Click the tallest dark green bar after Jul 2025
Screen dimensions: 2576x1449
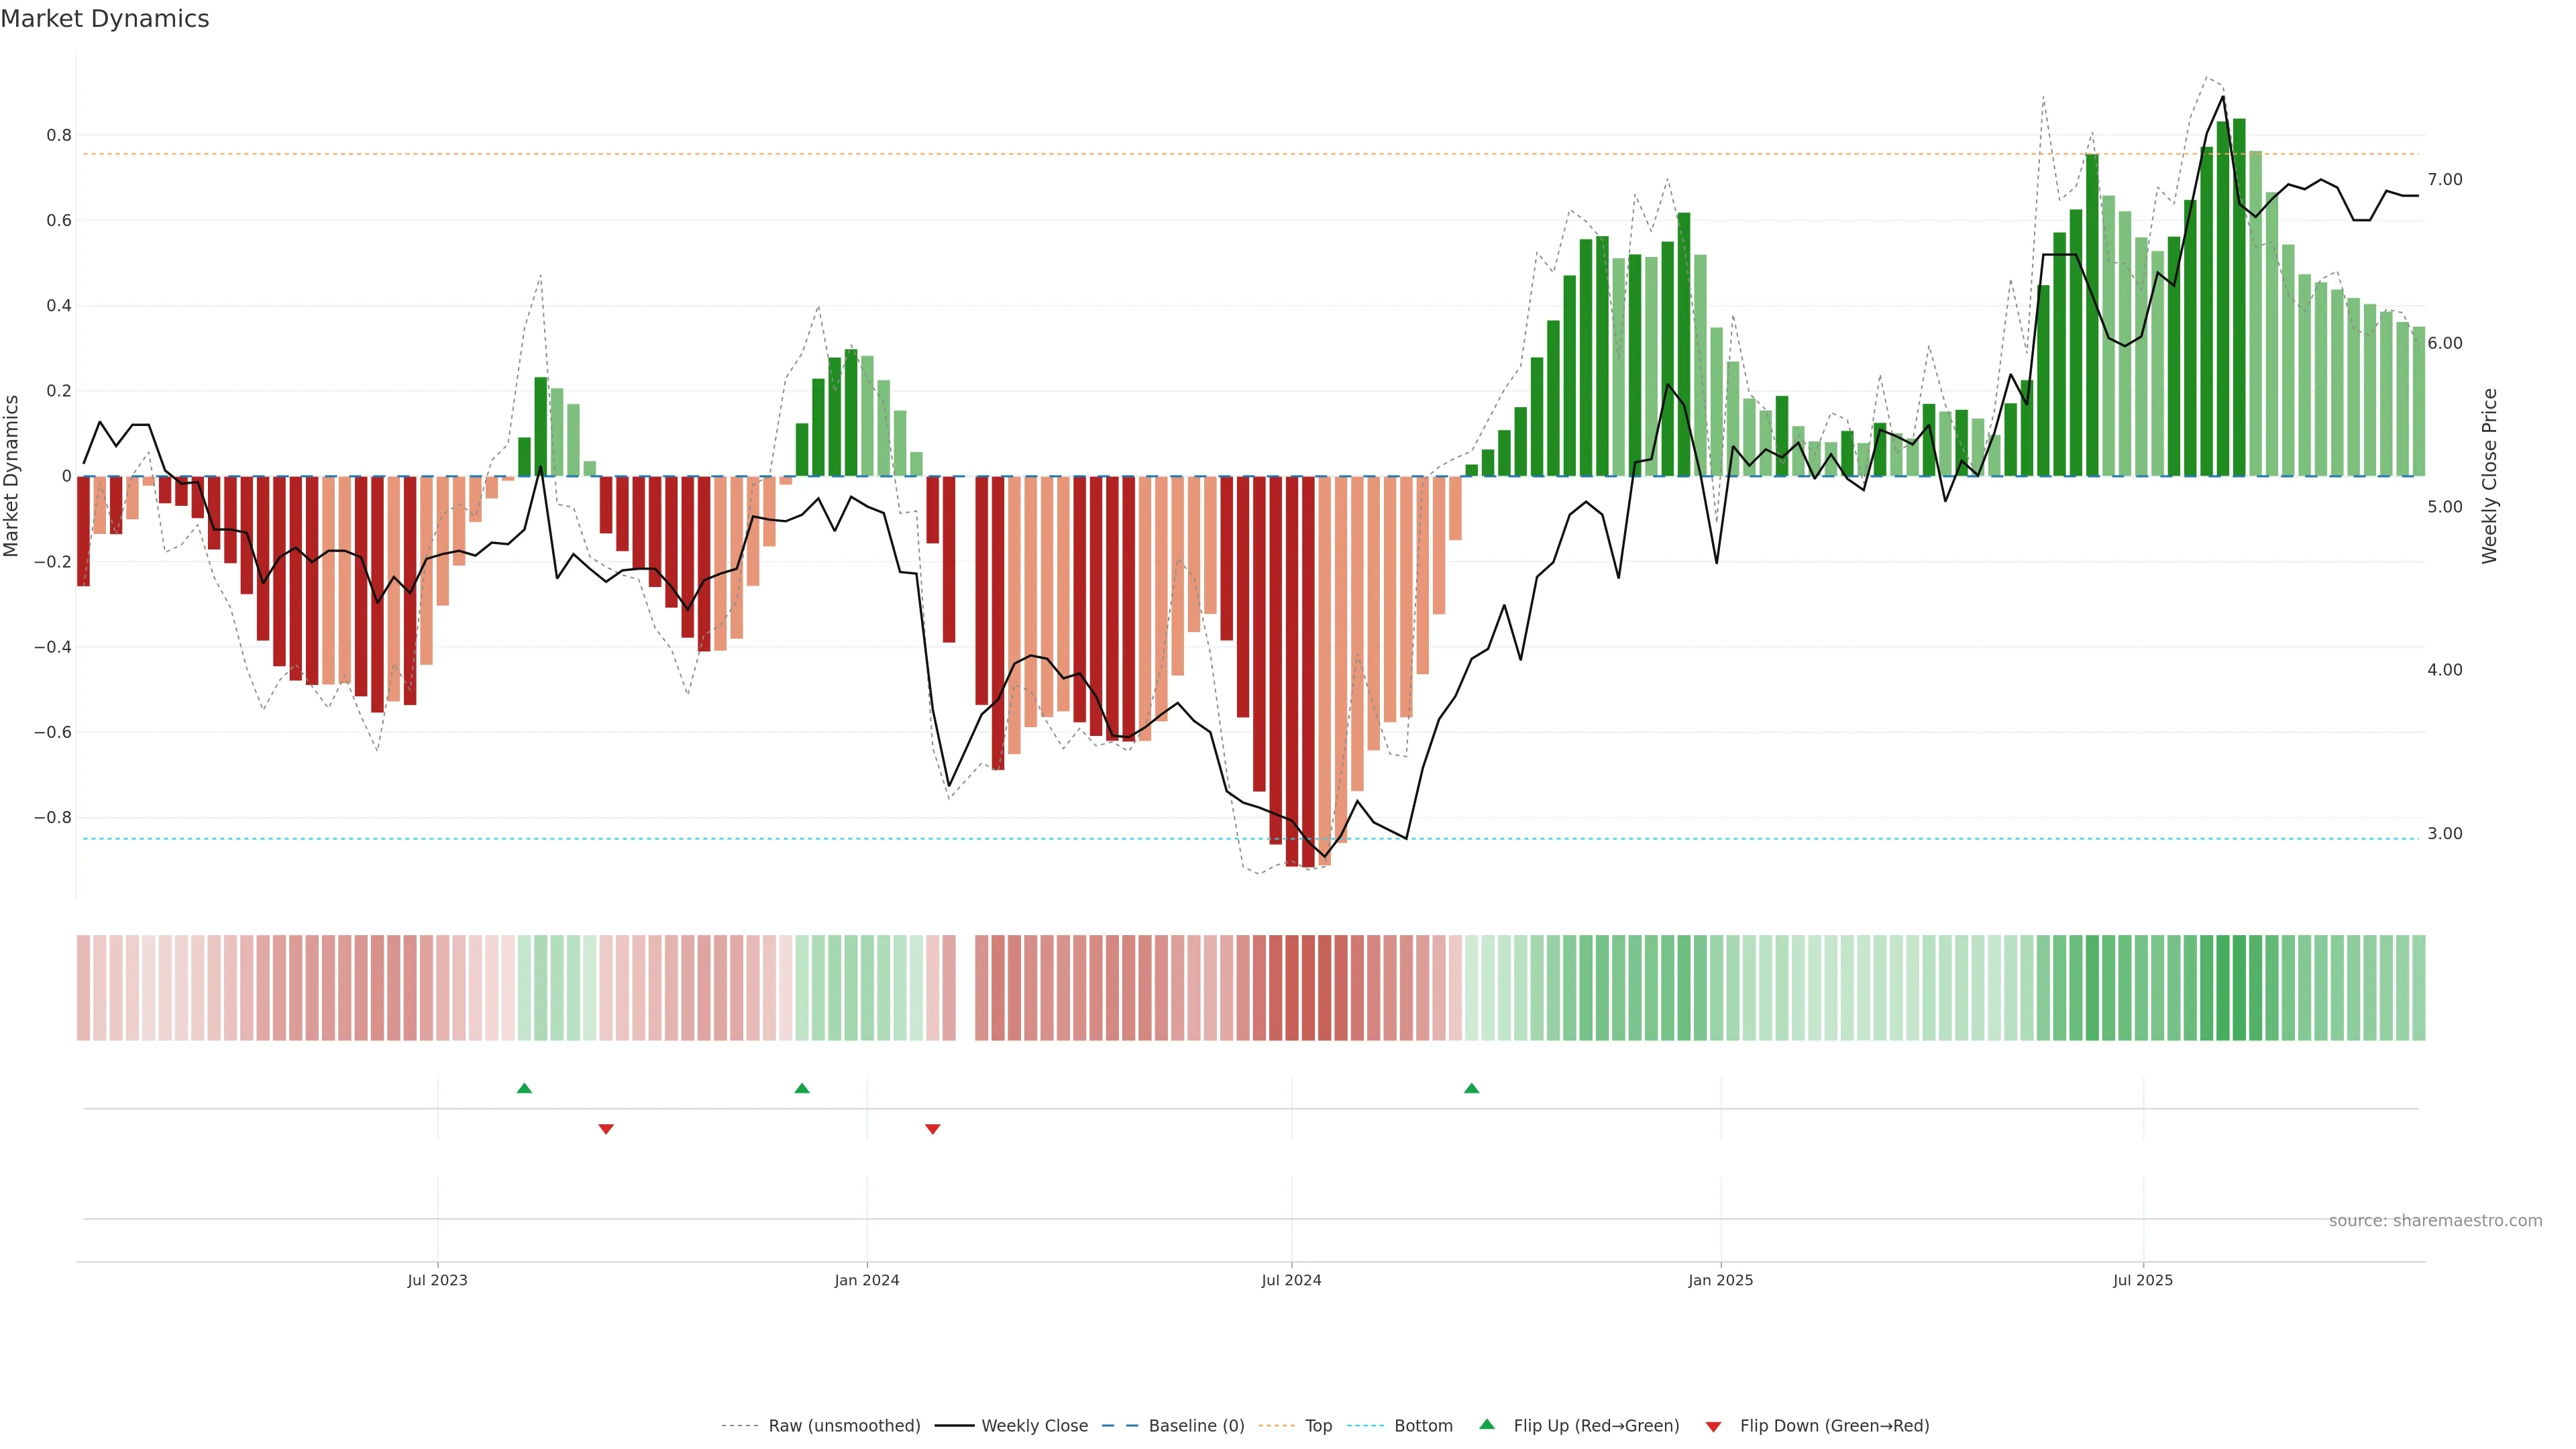tap(2239, 300)
